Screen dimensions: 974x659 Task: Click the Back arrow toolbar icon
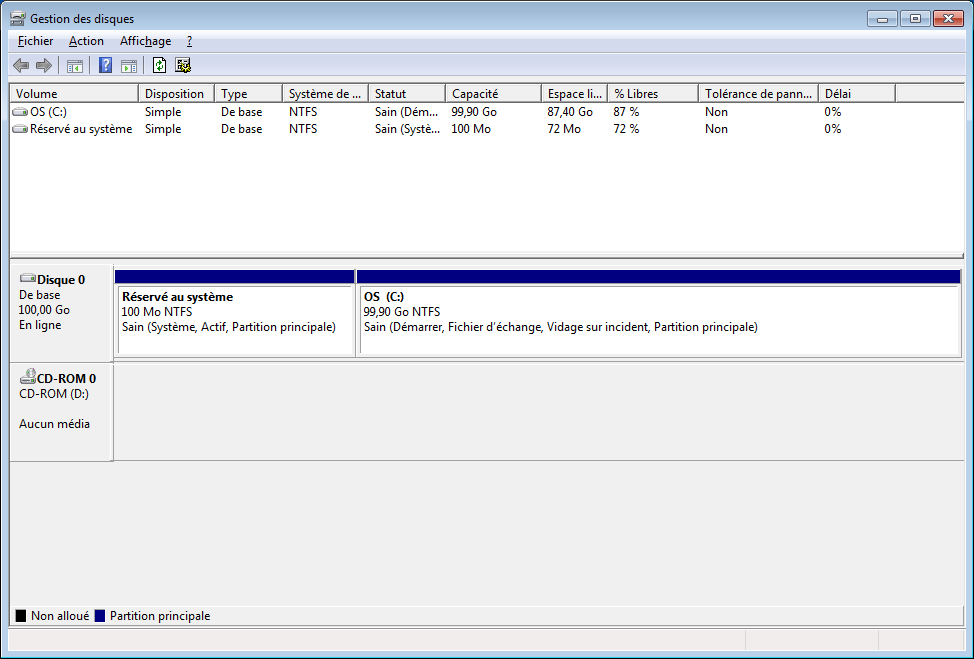pos(21,65)
